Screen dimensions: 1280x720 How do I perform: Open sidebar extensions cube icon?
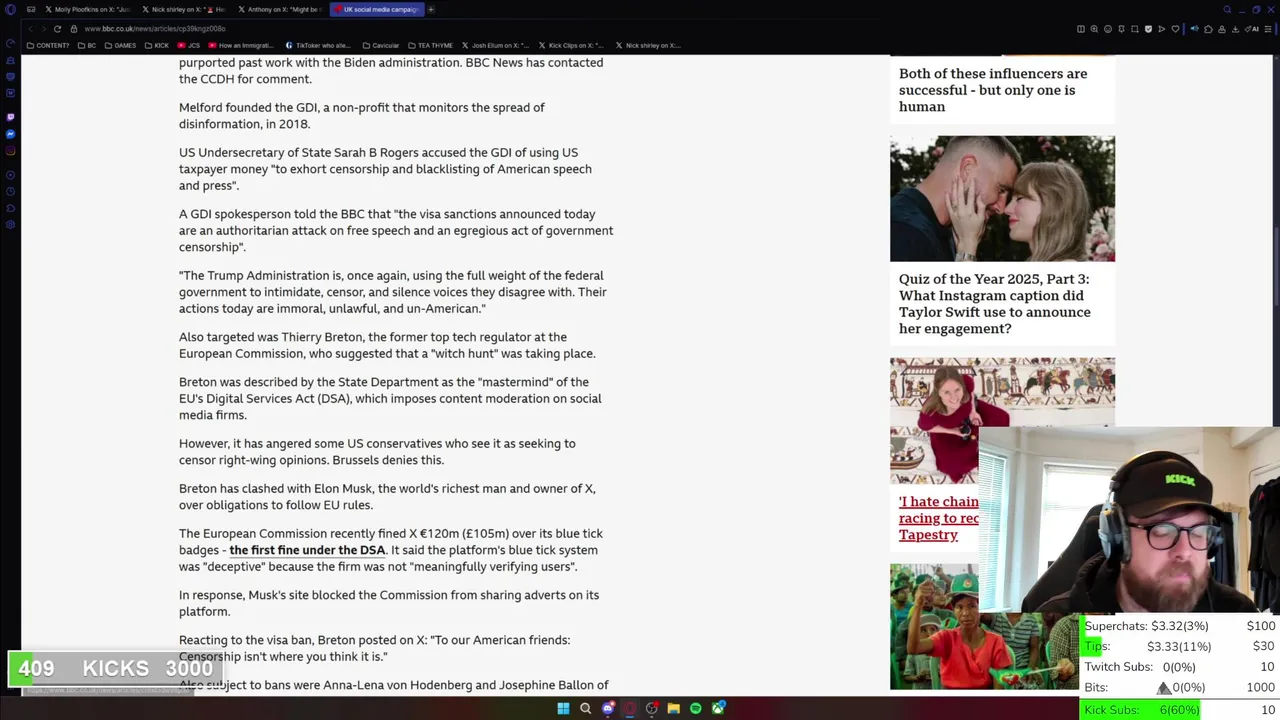[x=11, y=208]
